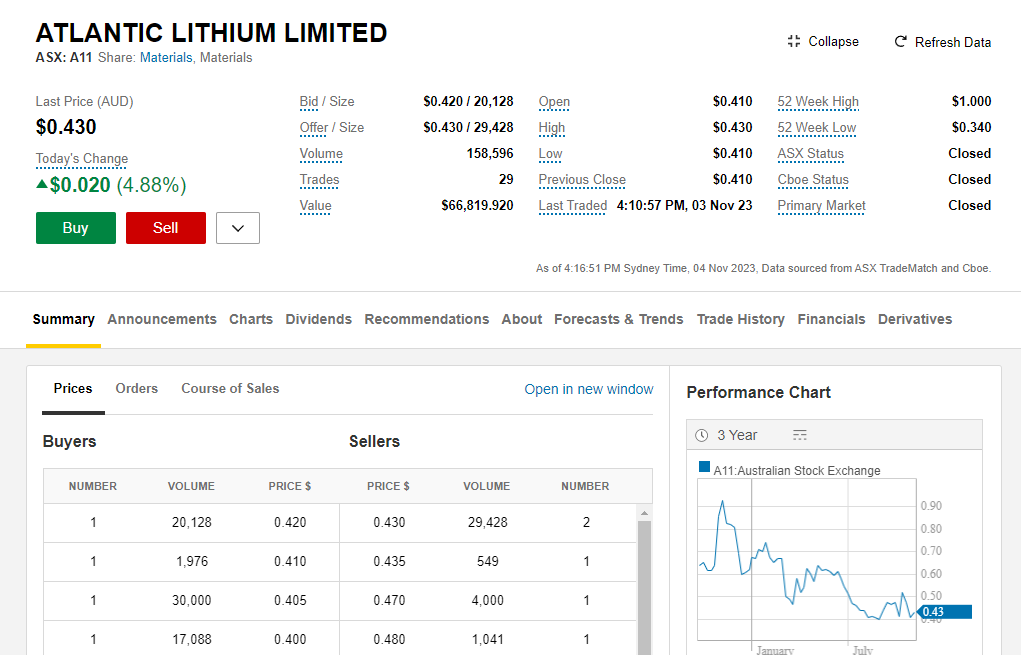Open the Recommendations tab
The height and width of the screenshot is (655, 1021).
427,319
